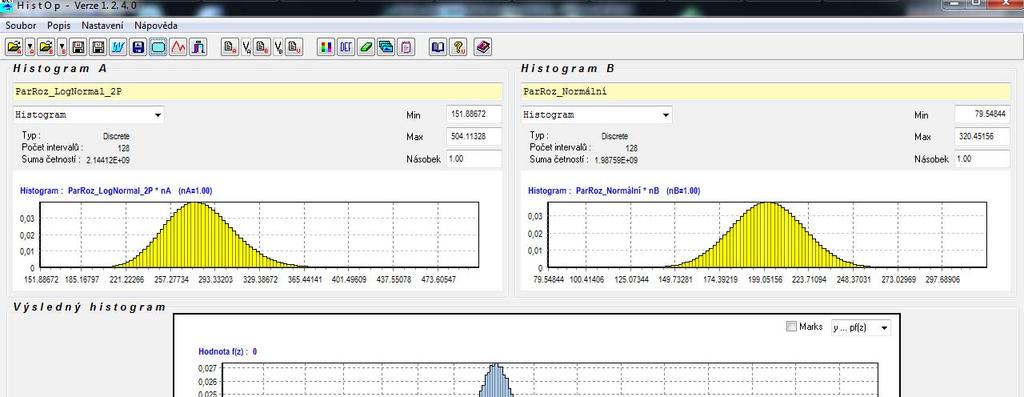This screenshot has width=1024, height=397.
Task: Click the DEF defaults toolbar icon
Action: 346,47
